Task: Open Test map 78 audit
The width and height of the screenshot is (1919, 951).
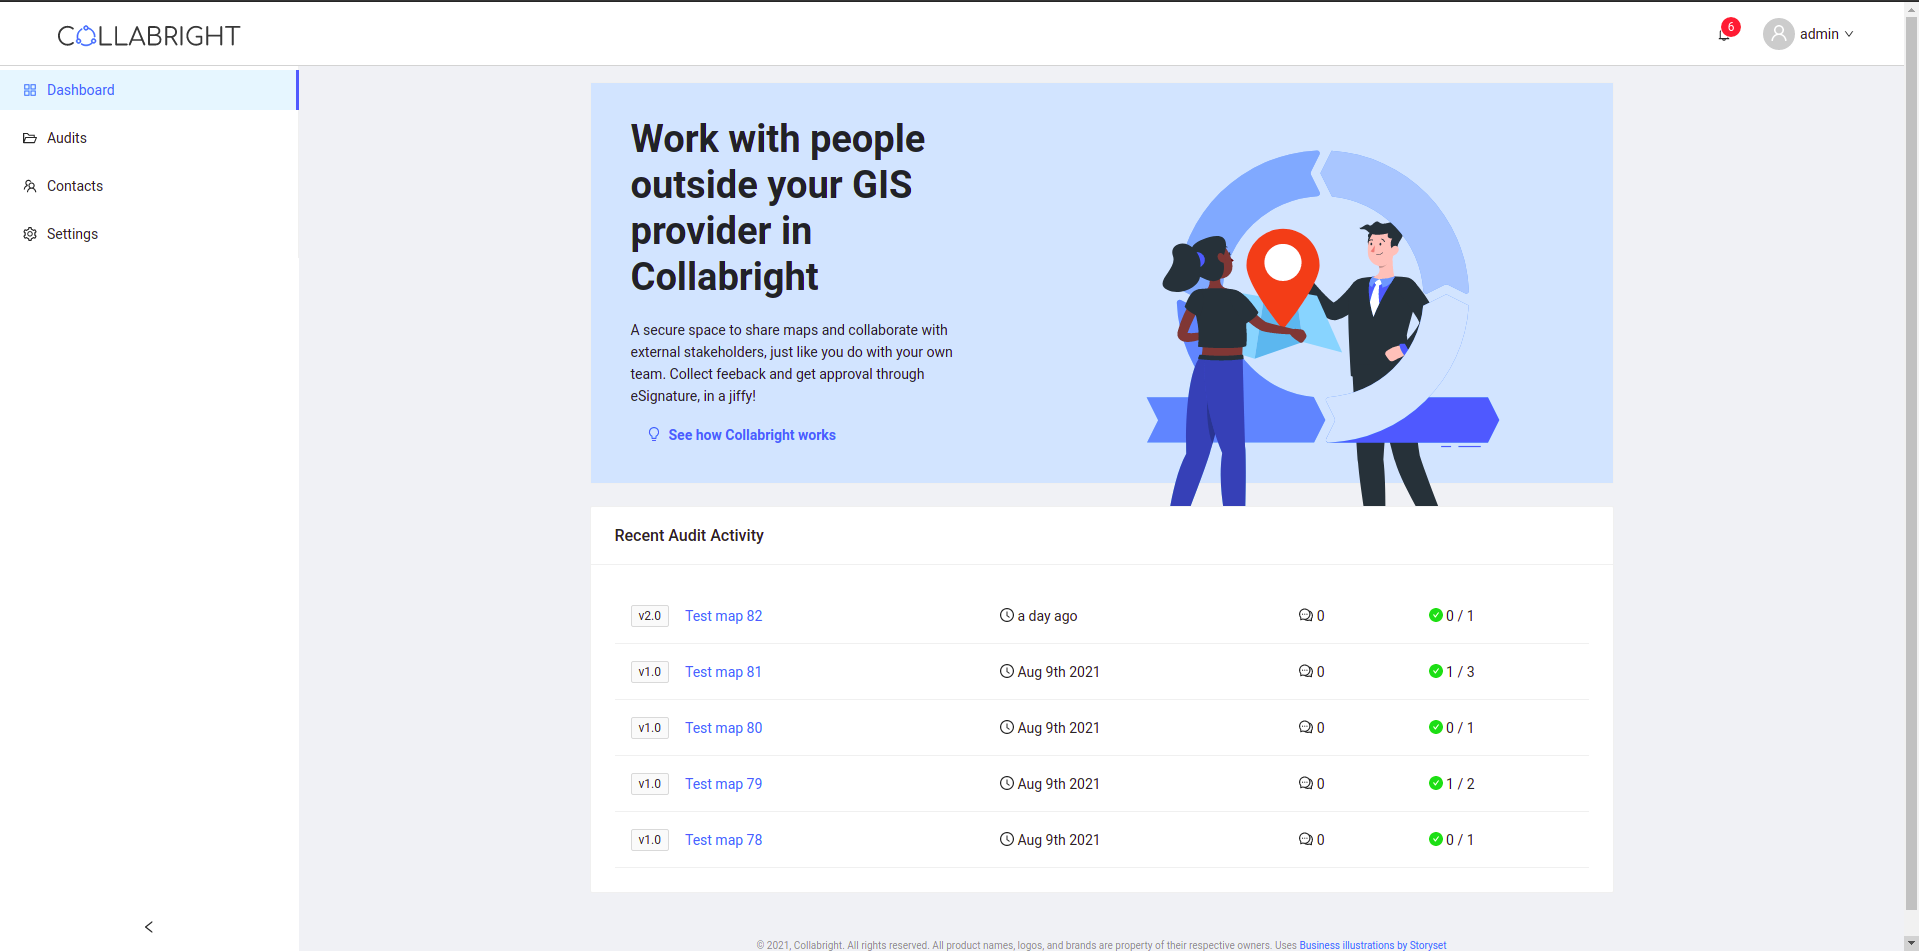Action: [723, 840]
